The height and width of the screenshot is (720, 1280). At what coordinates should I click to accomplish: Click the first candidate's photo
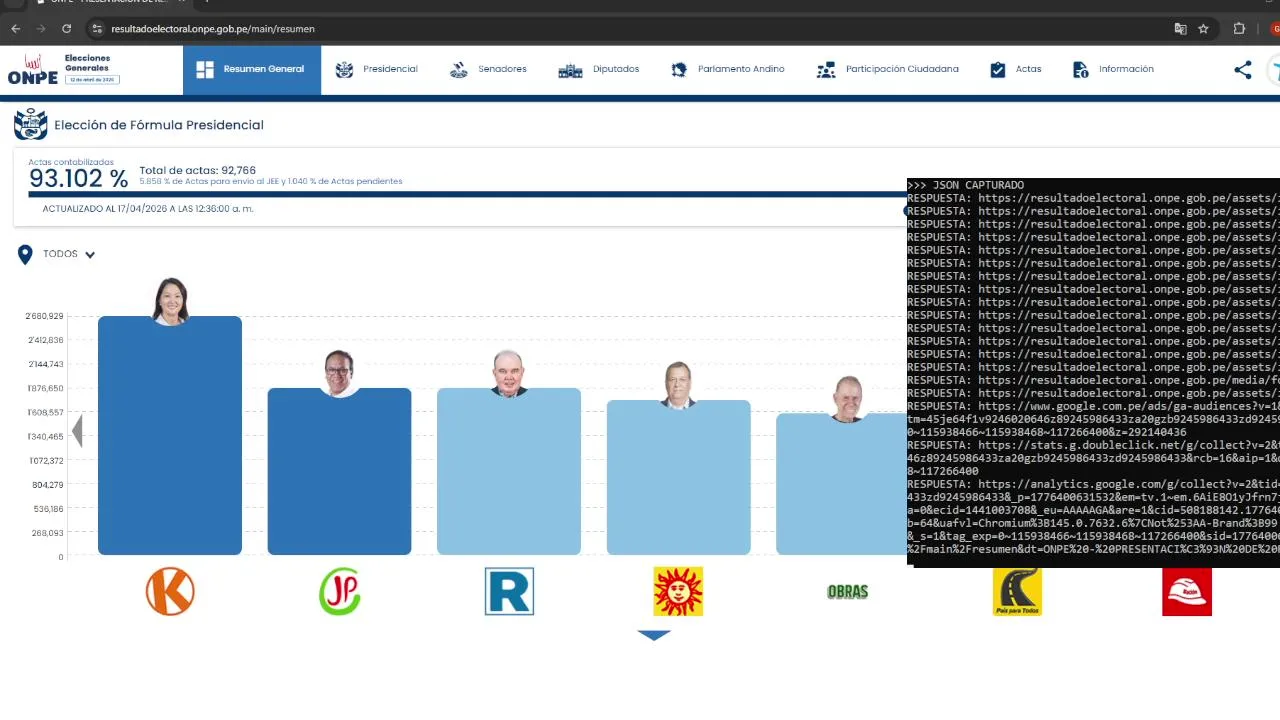coord(170,301)
